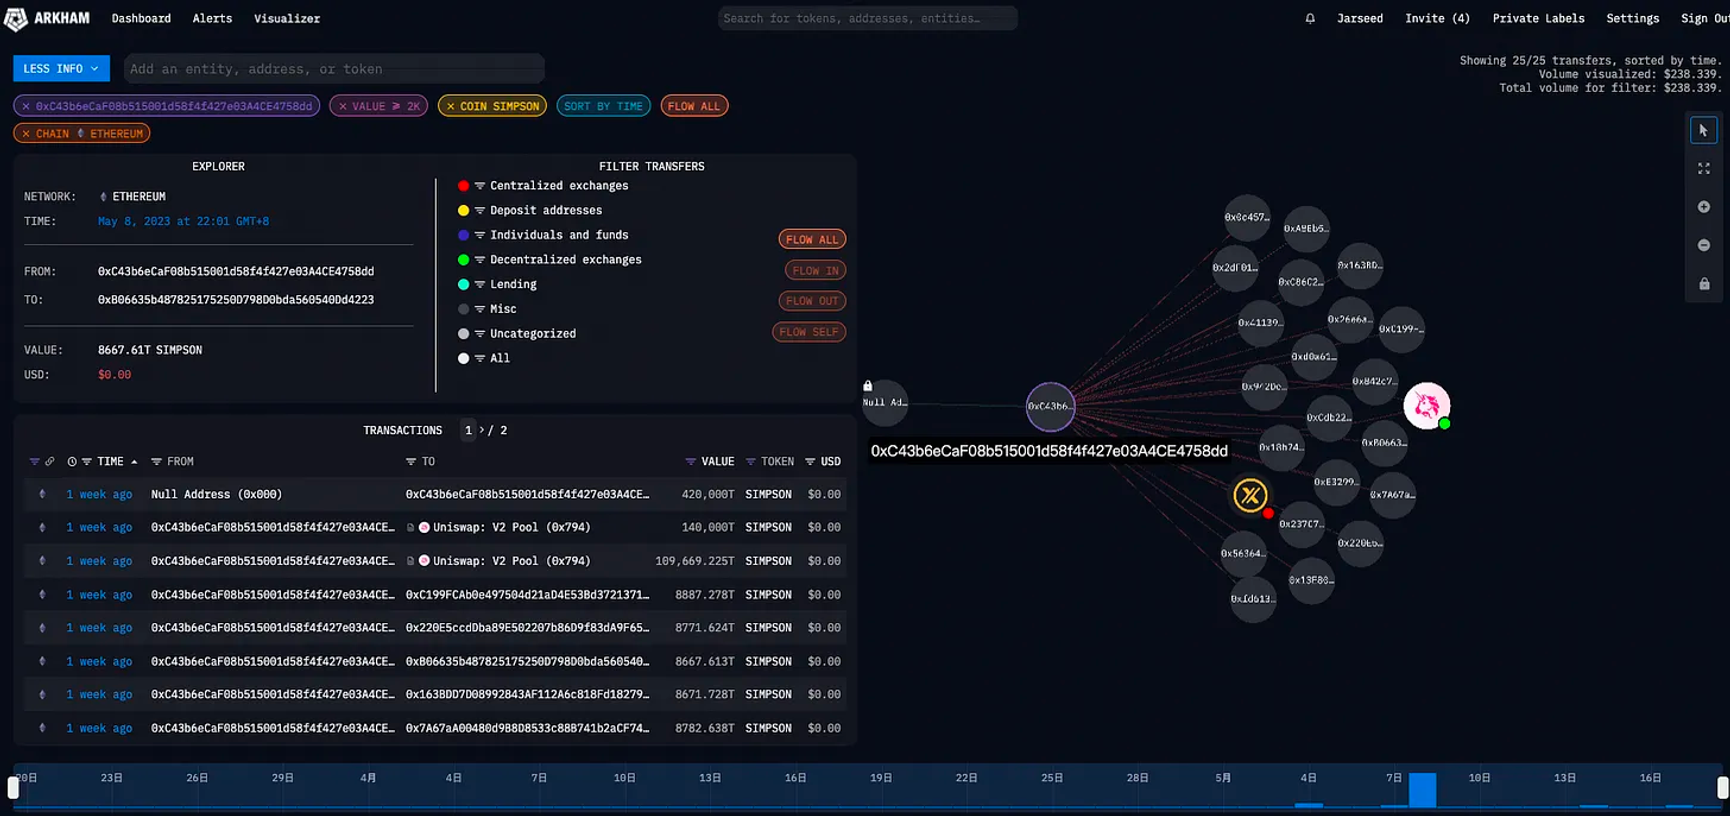
Task: Toggle the Lending transfer filter
Action: point(497,284)
